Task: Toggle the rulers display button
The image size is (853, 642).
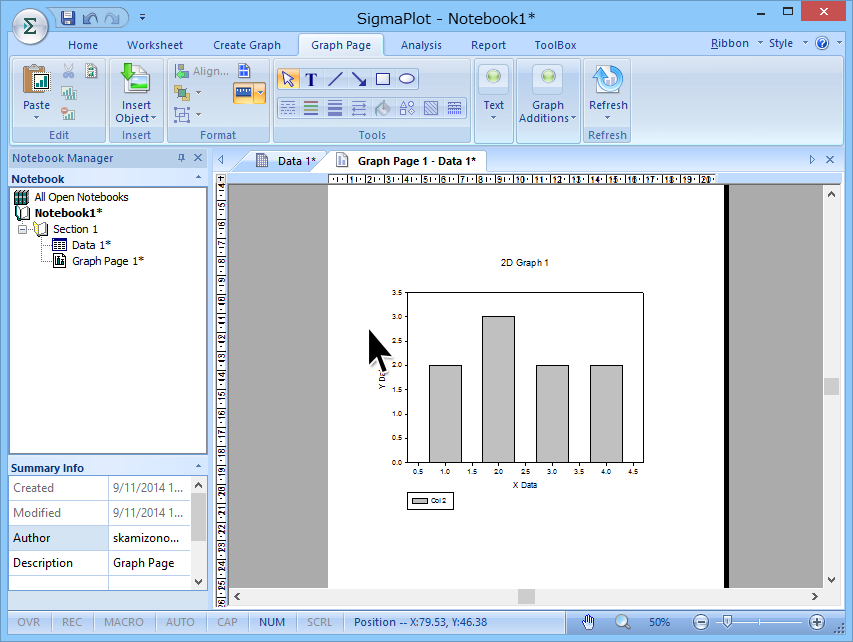Action: tap(243, 93)
